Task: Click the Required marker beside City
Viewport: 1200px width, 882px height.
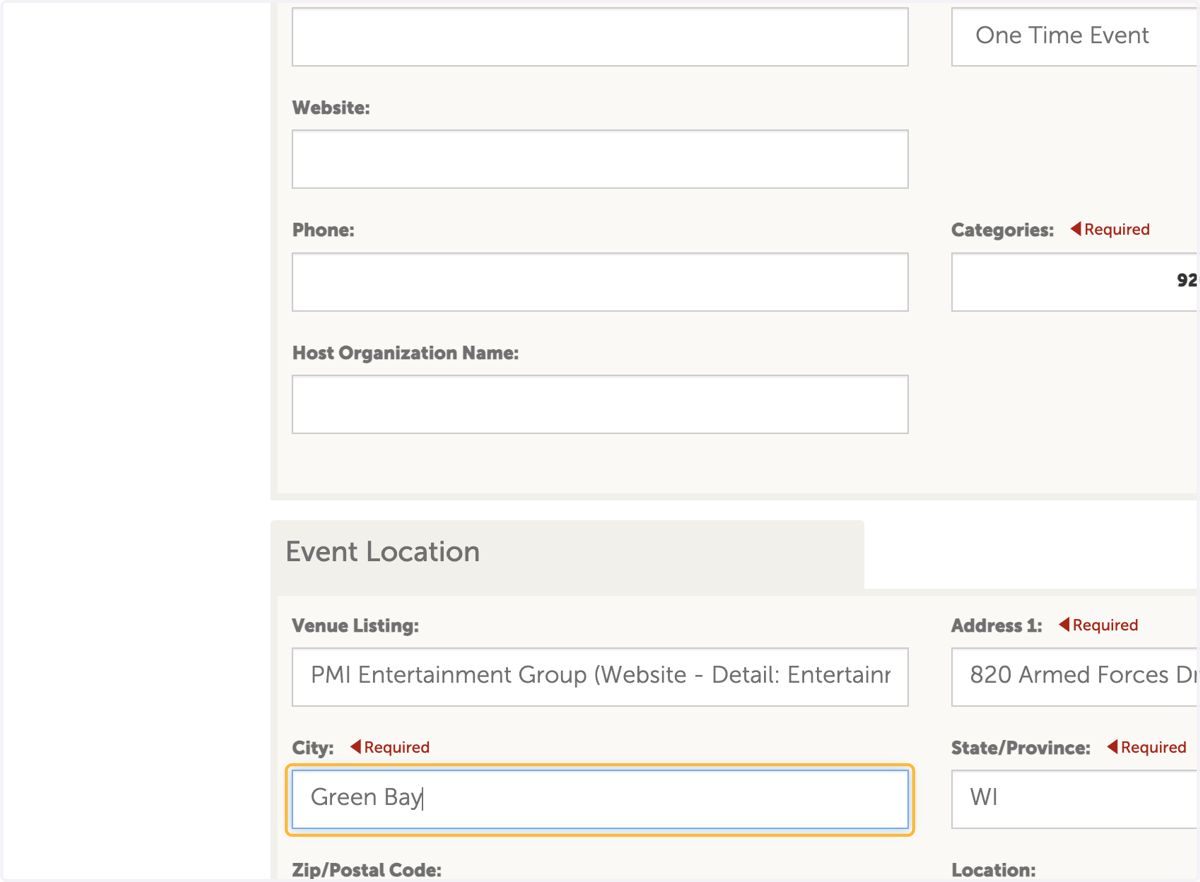Action: (x=390, y=747)
